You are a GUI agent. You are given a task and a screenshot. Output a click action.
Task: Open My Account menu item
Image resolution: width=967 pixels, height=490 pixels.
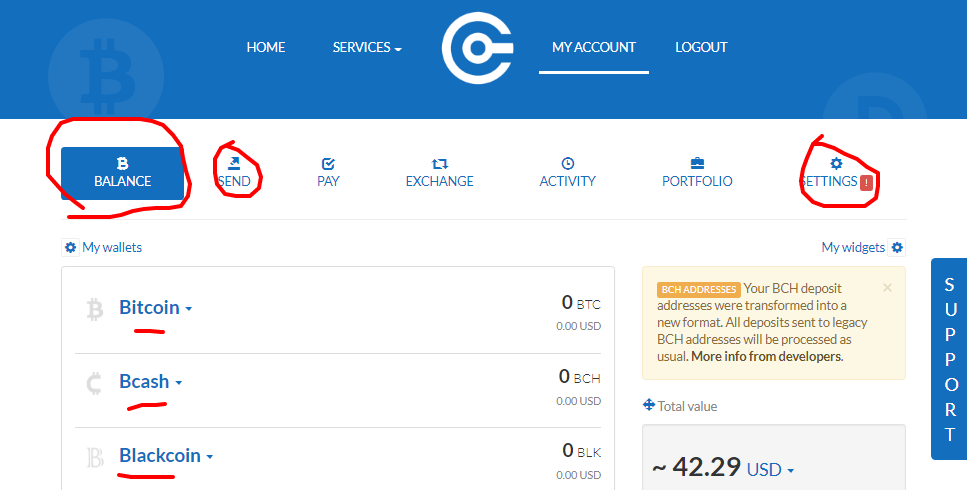click(x=593, y=47)
